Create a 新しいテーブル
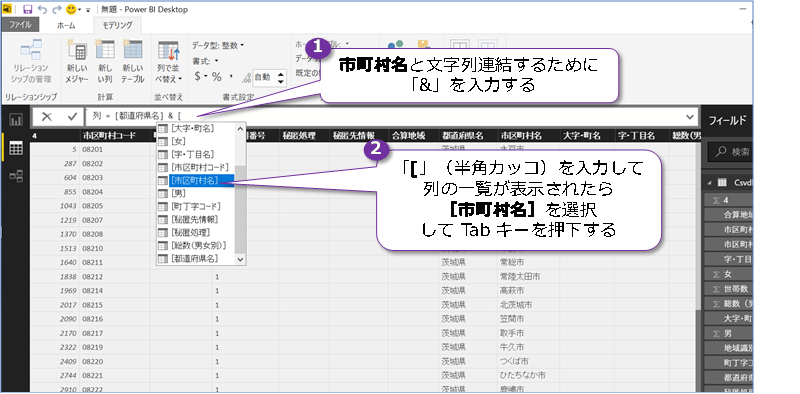The width and height of the screenshot is (800, 394). click(133, 61)
